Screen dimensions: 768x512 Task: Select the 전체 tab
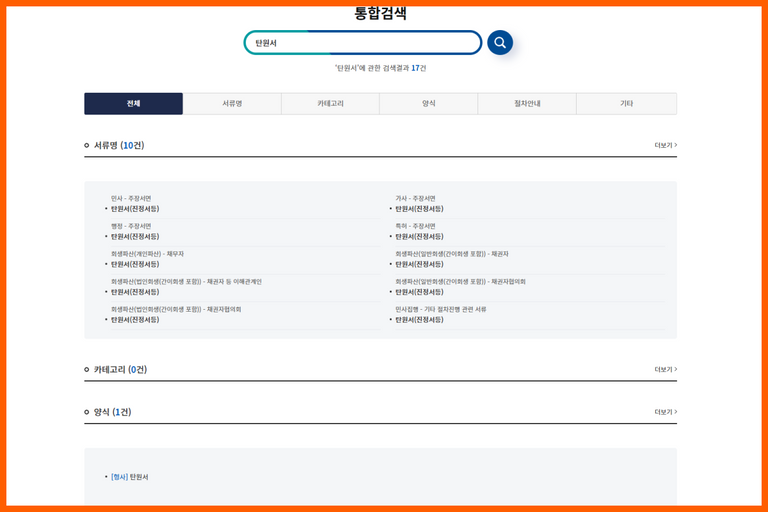pyautogui.click(x=133, y=104)
